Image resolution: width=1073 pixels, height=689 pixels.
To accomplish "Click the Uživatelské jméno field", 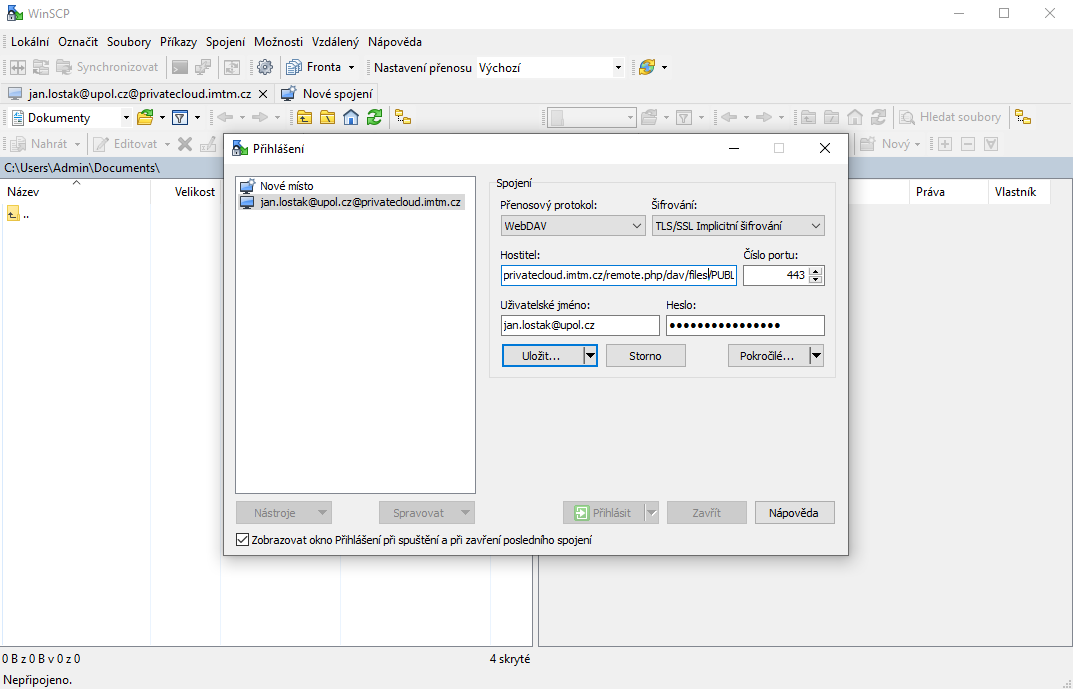I will pos(580,325).
